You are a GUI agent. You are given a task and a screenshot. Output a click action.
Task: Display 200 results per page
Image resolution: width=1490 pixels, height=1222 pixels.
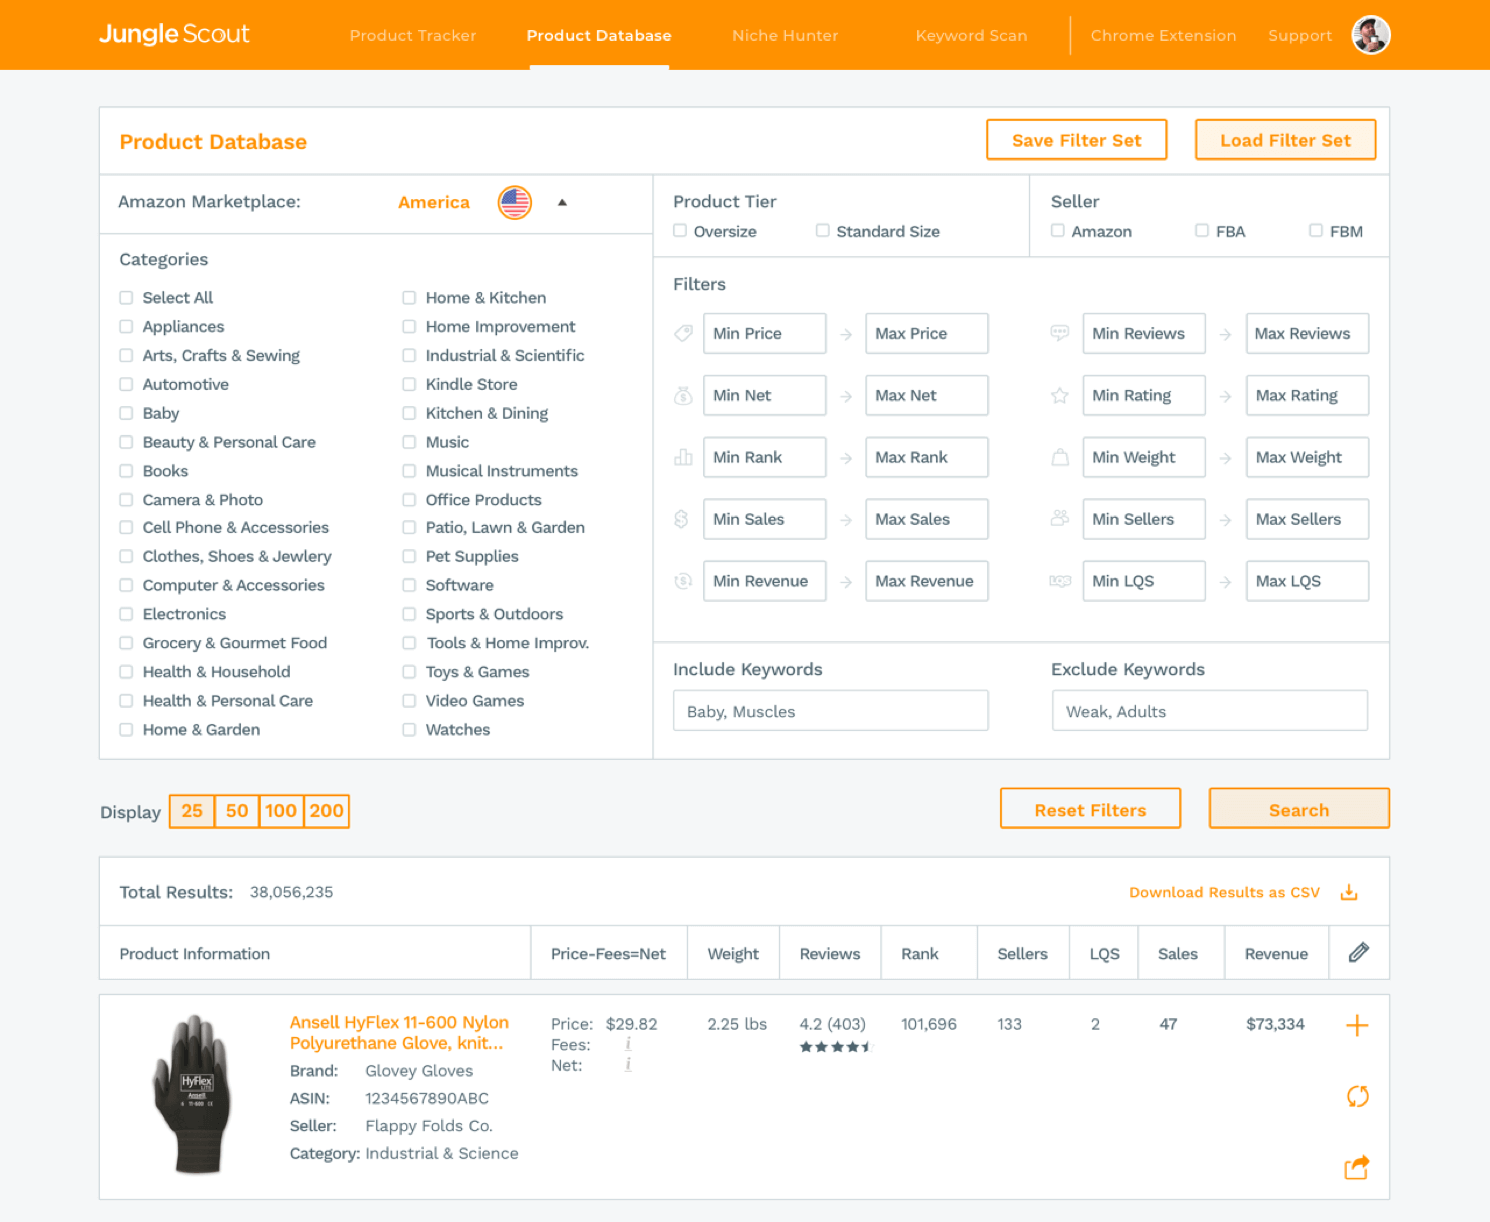(x=326, y=811)
